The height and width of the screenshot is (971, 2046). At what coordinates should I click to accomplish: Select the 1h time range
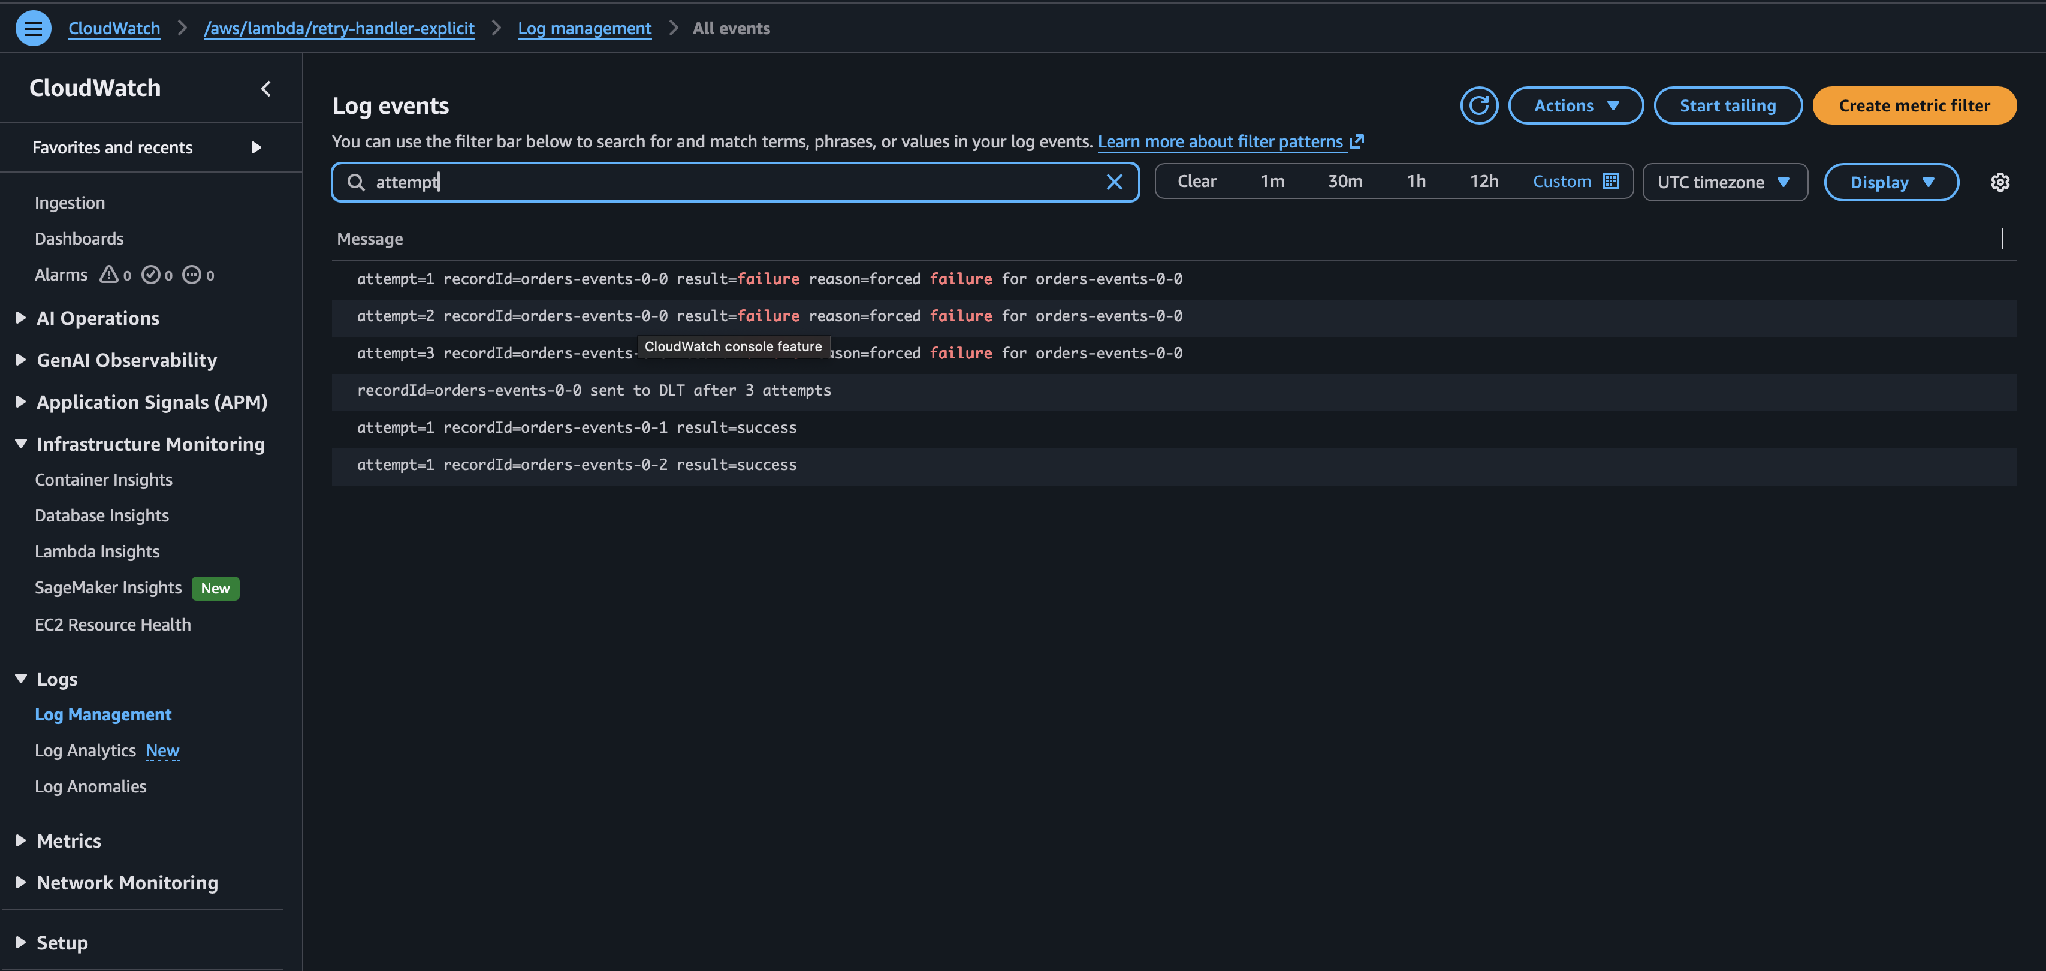pyautogui.click(x=1416, y=181)
